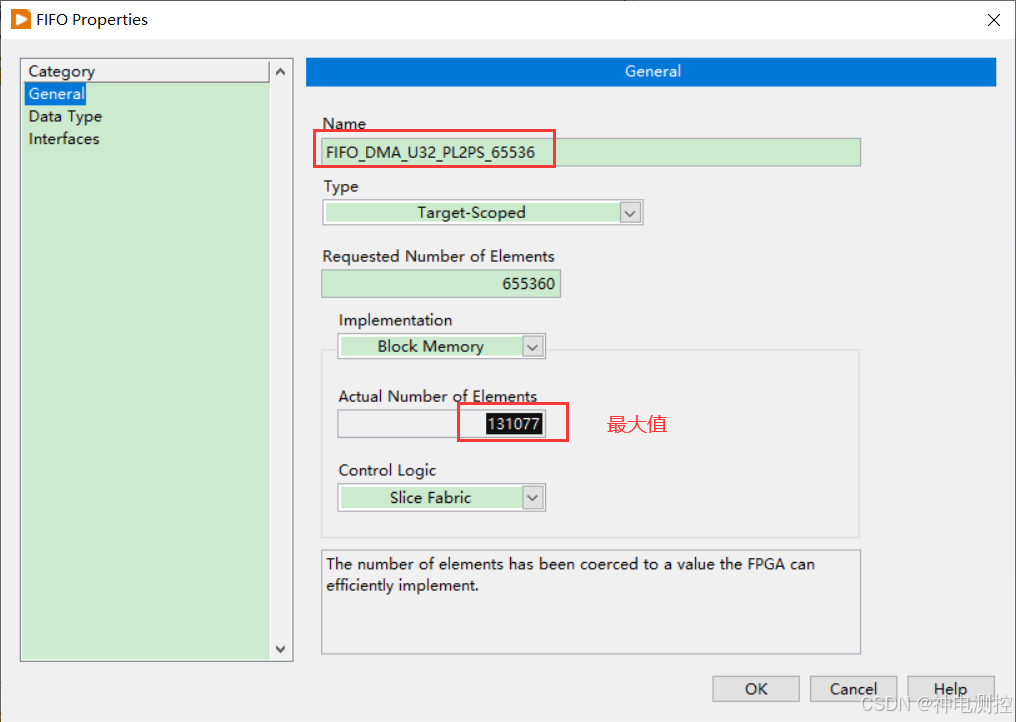
Task: Click the Actual Number of Elements label
Action: pos(437,396)
